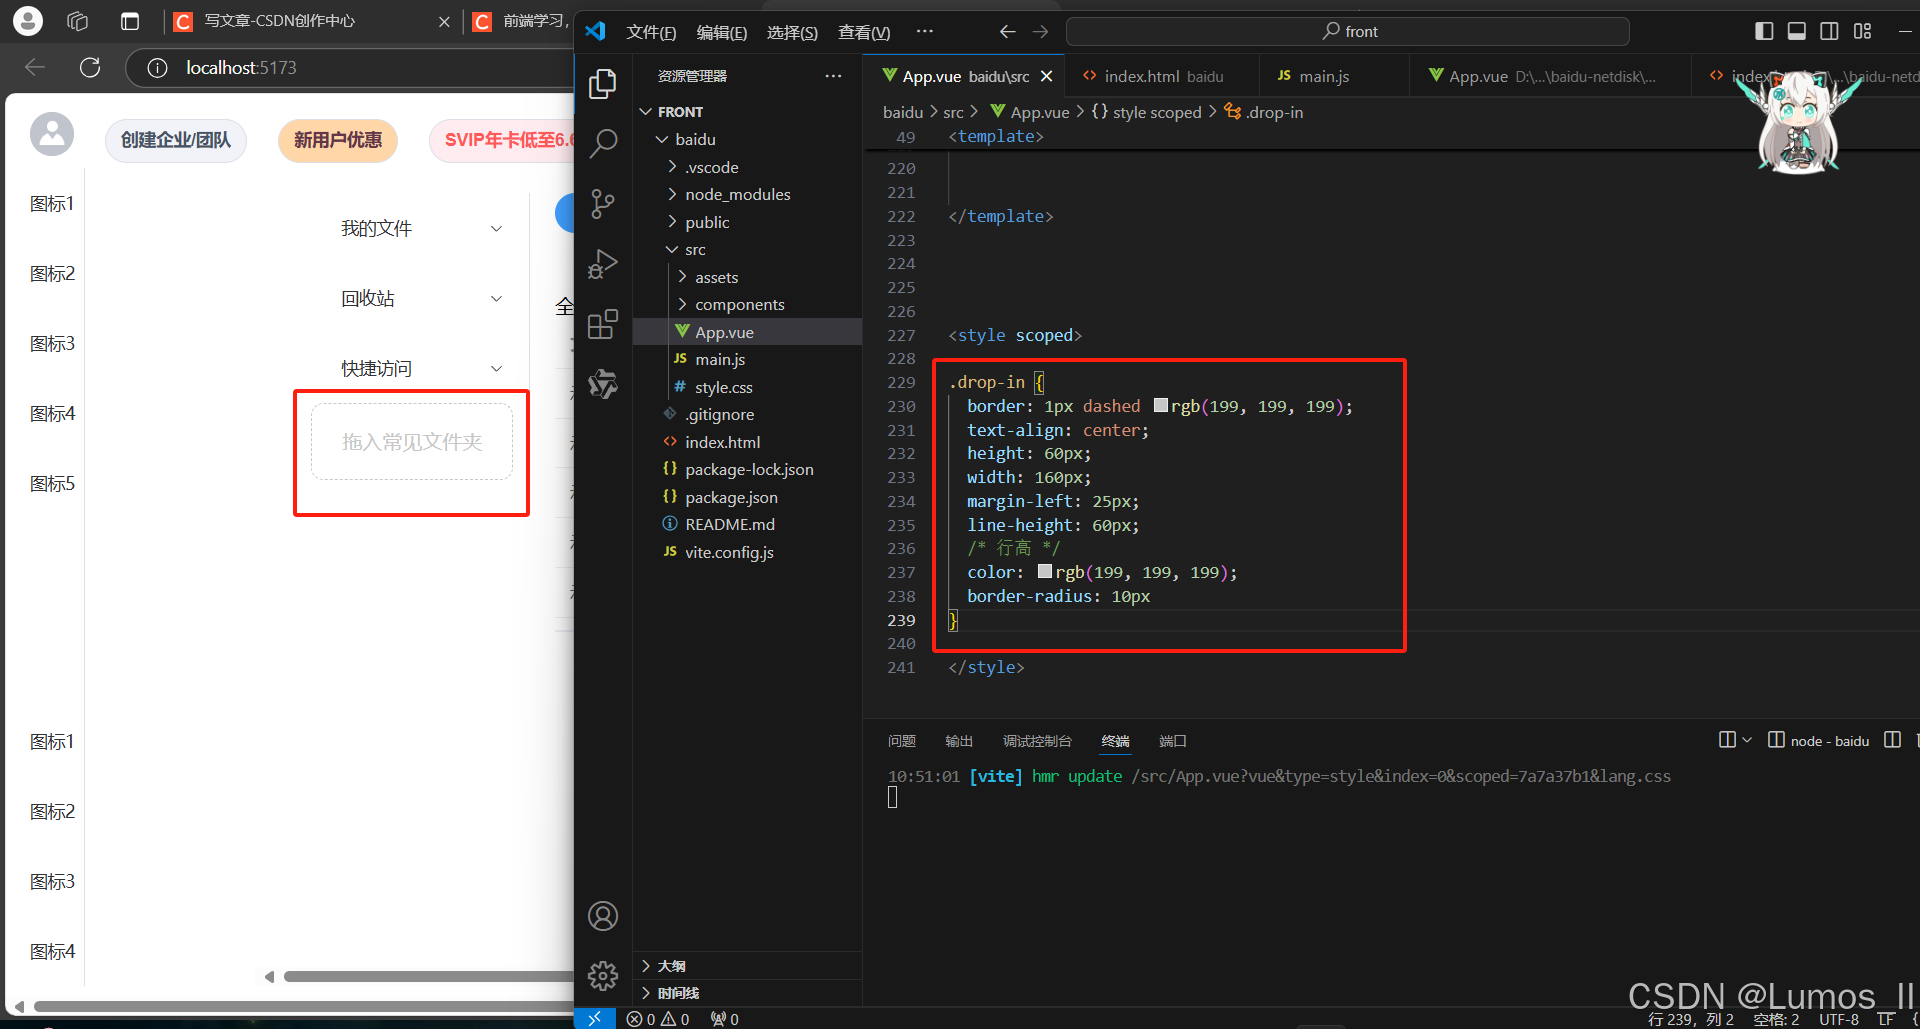Switch to the 问题 panel tab
The image size is (1920, 1029).
pyautogui.click(x=902, y=741)
